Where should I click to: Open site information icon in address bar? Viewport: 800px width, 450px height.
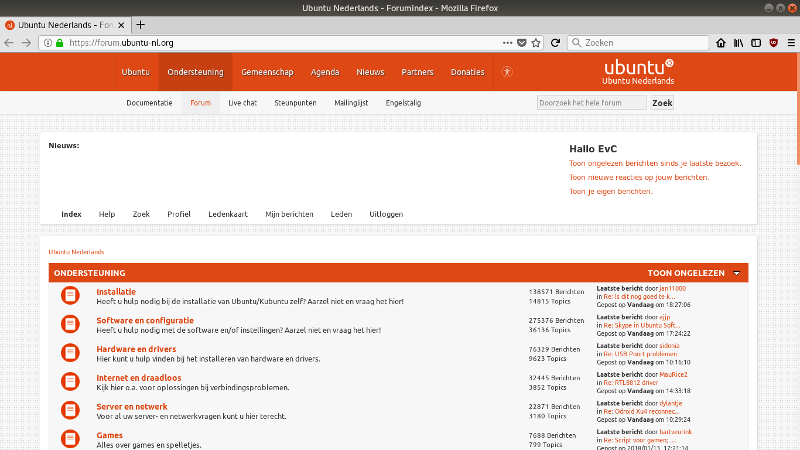47,43
